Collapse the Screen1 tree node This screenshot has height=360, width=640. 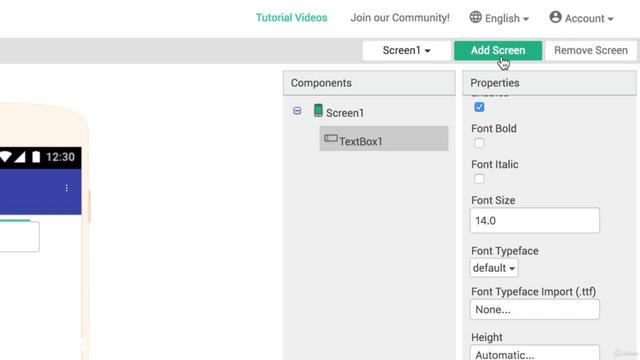click(297, 111)
